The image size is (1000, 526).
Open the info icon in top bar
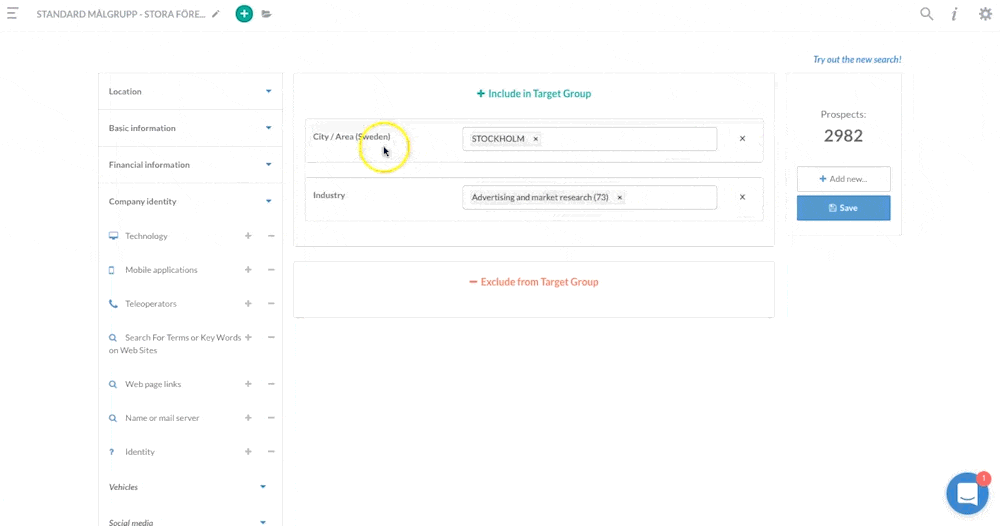[x=955, y=14]
